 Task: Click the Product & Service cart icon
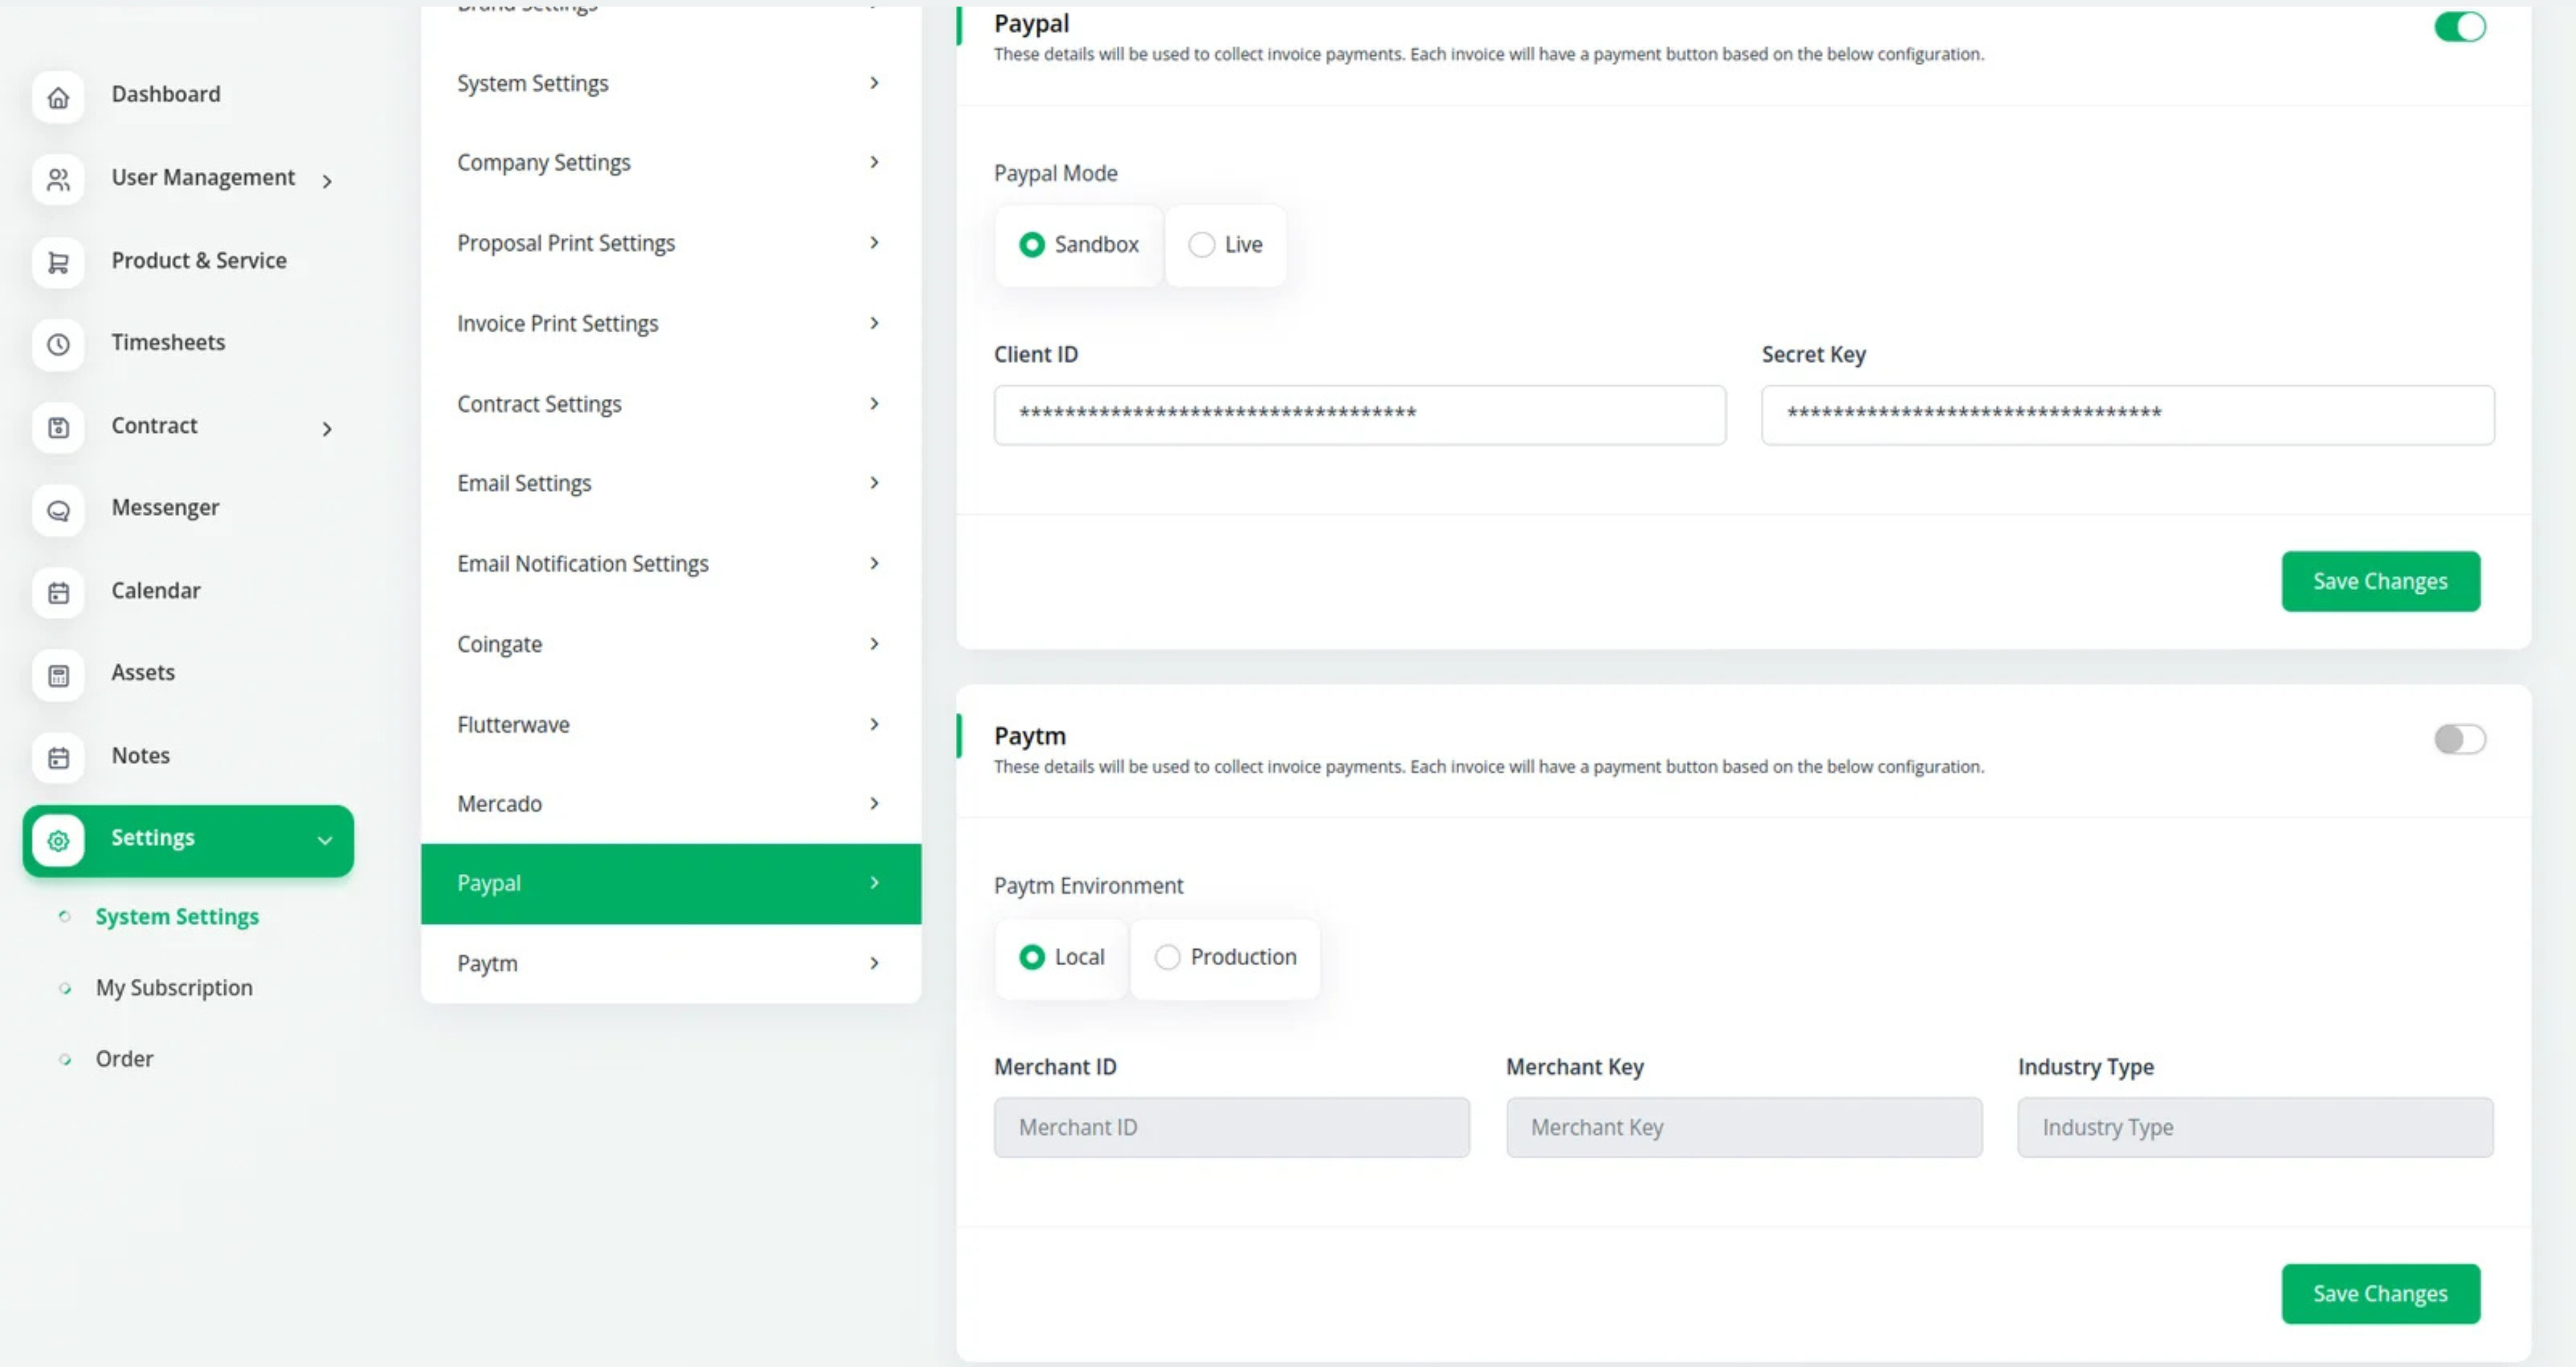click(x=58, y=262)
